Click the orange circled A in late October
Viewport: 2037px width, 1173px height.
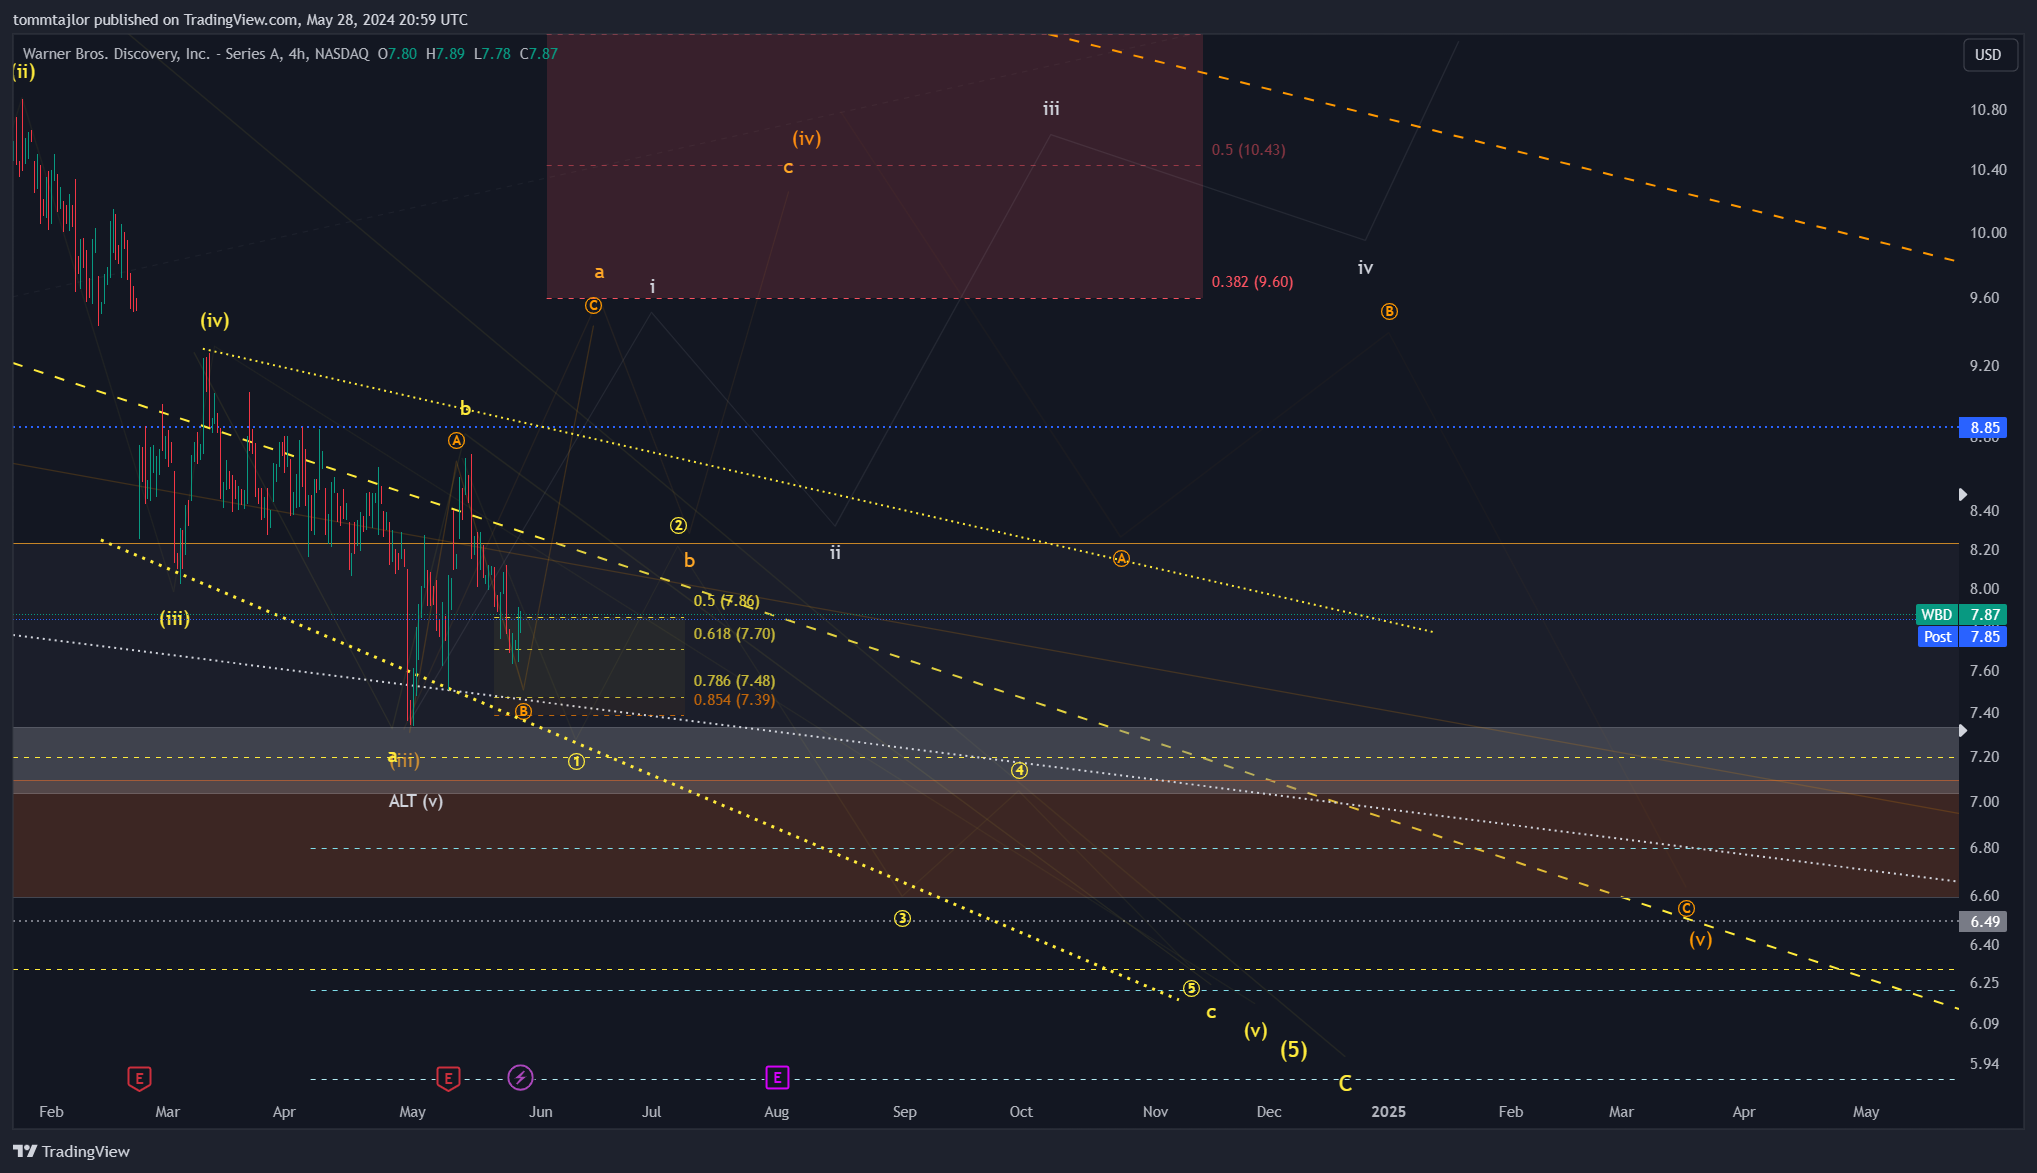point(1121,559)
